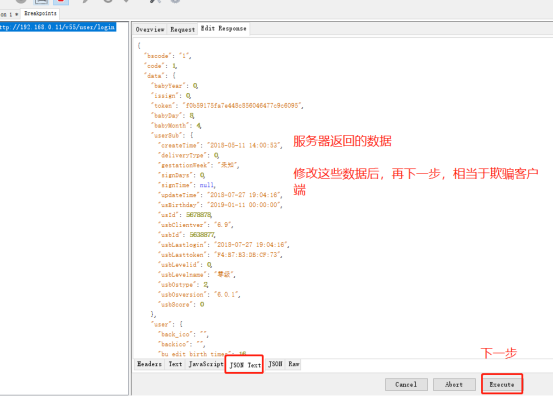
Task: Click the "user": { line
Action: pos(167,324)
